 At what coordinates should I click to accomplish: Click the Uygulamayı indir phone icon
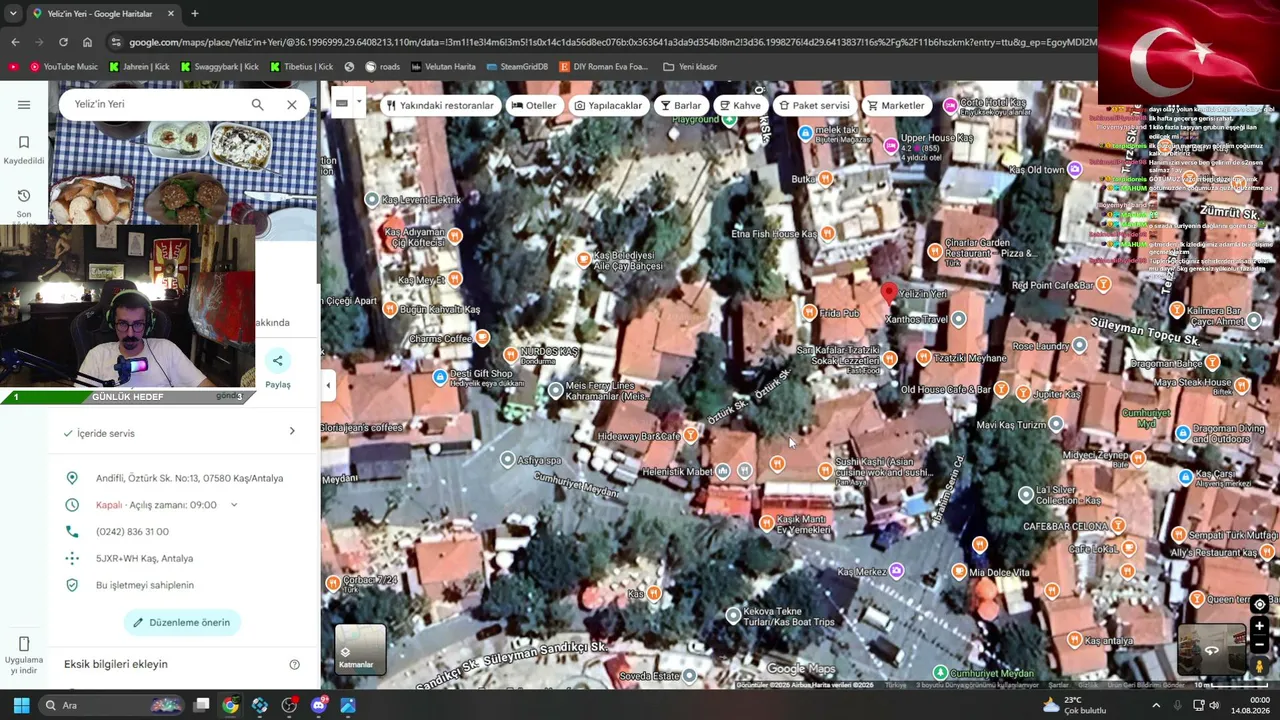coord(24,644)
